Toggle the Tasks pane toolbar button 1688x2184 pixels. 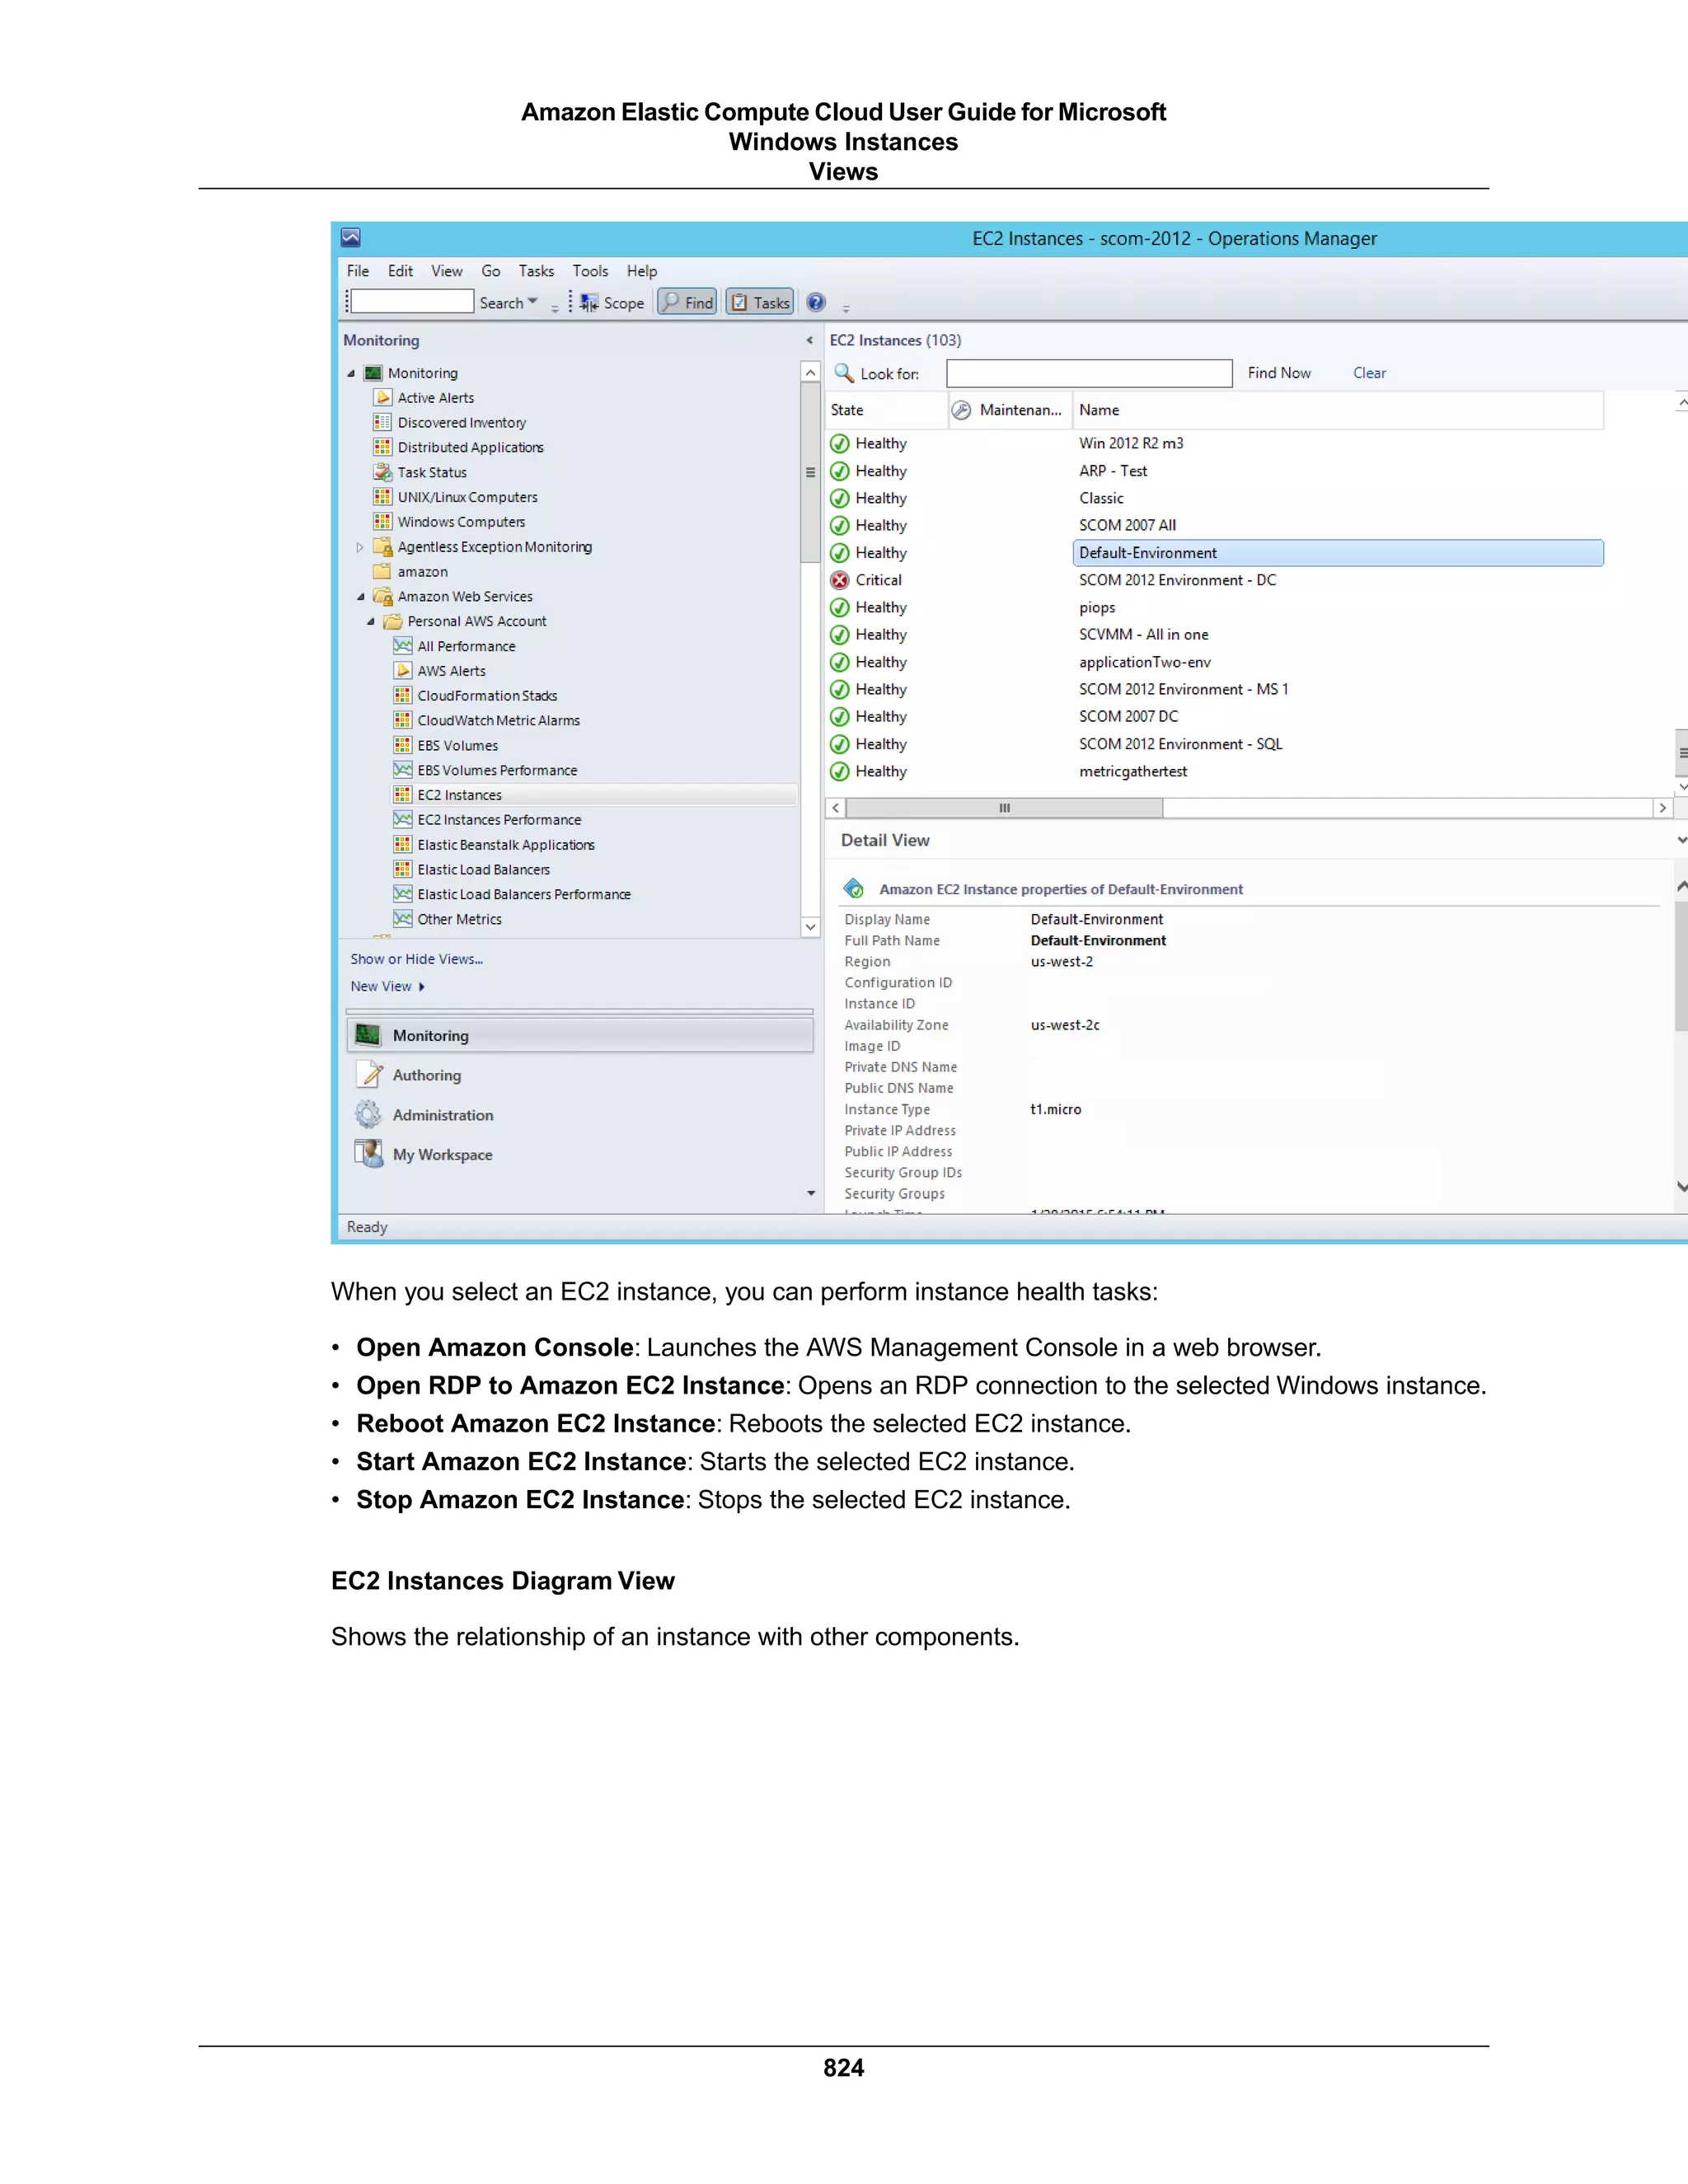click(x=760, y=302)
